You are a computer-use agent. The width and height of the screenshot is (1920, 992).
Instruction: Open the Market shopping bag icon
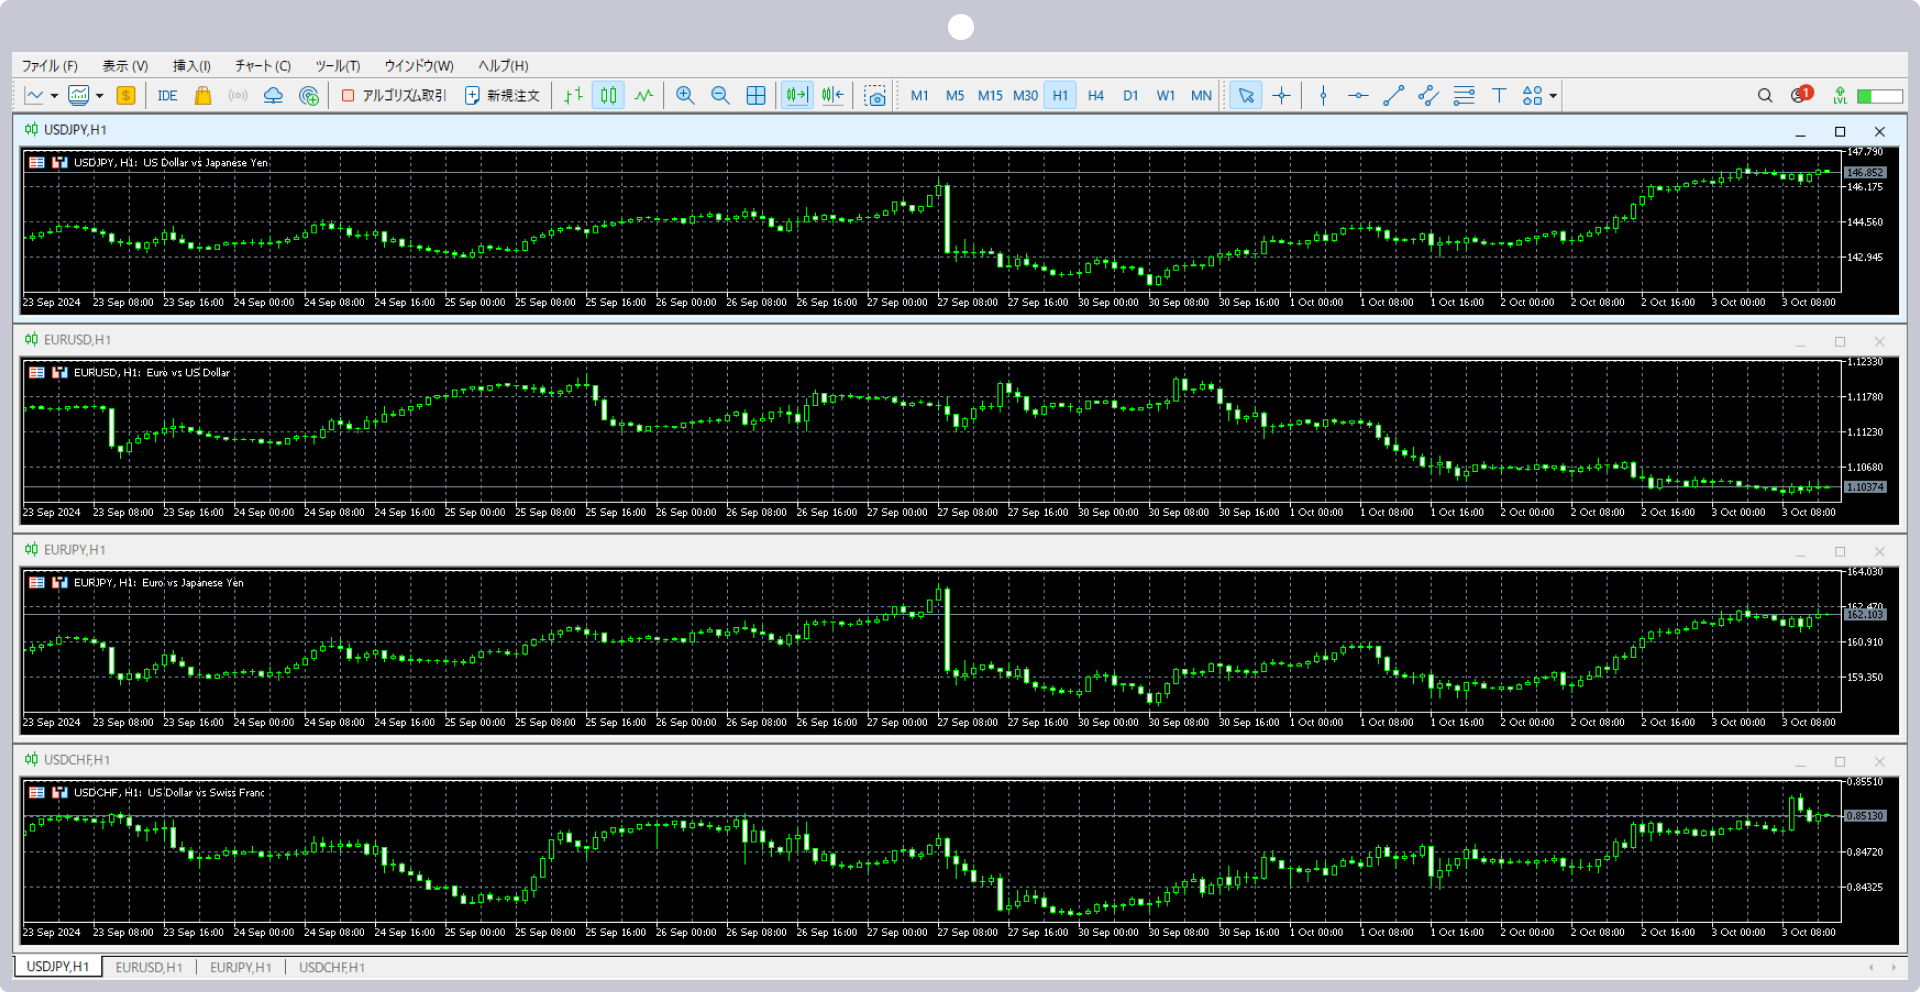[x=203, y=96]
